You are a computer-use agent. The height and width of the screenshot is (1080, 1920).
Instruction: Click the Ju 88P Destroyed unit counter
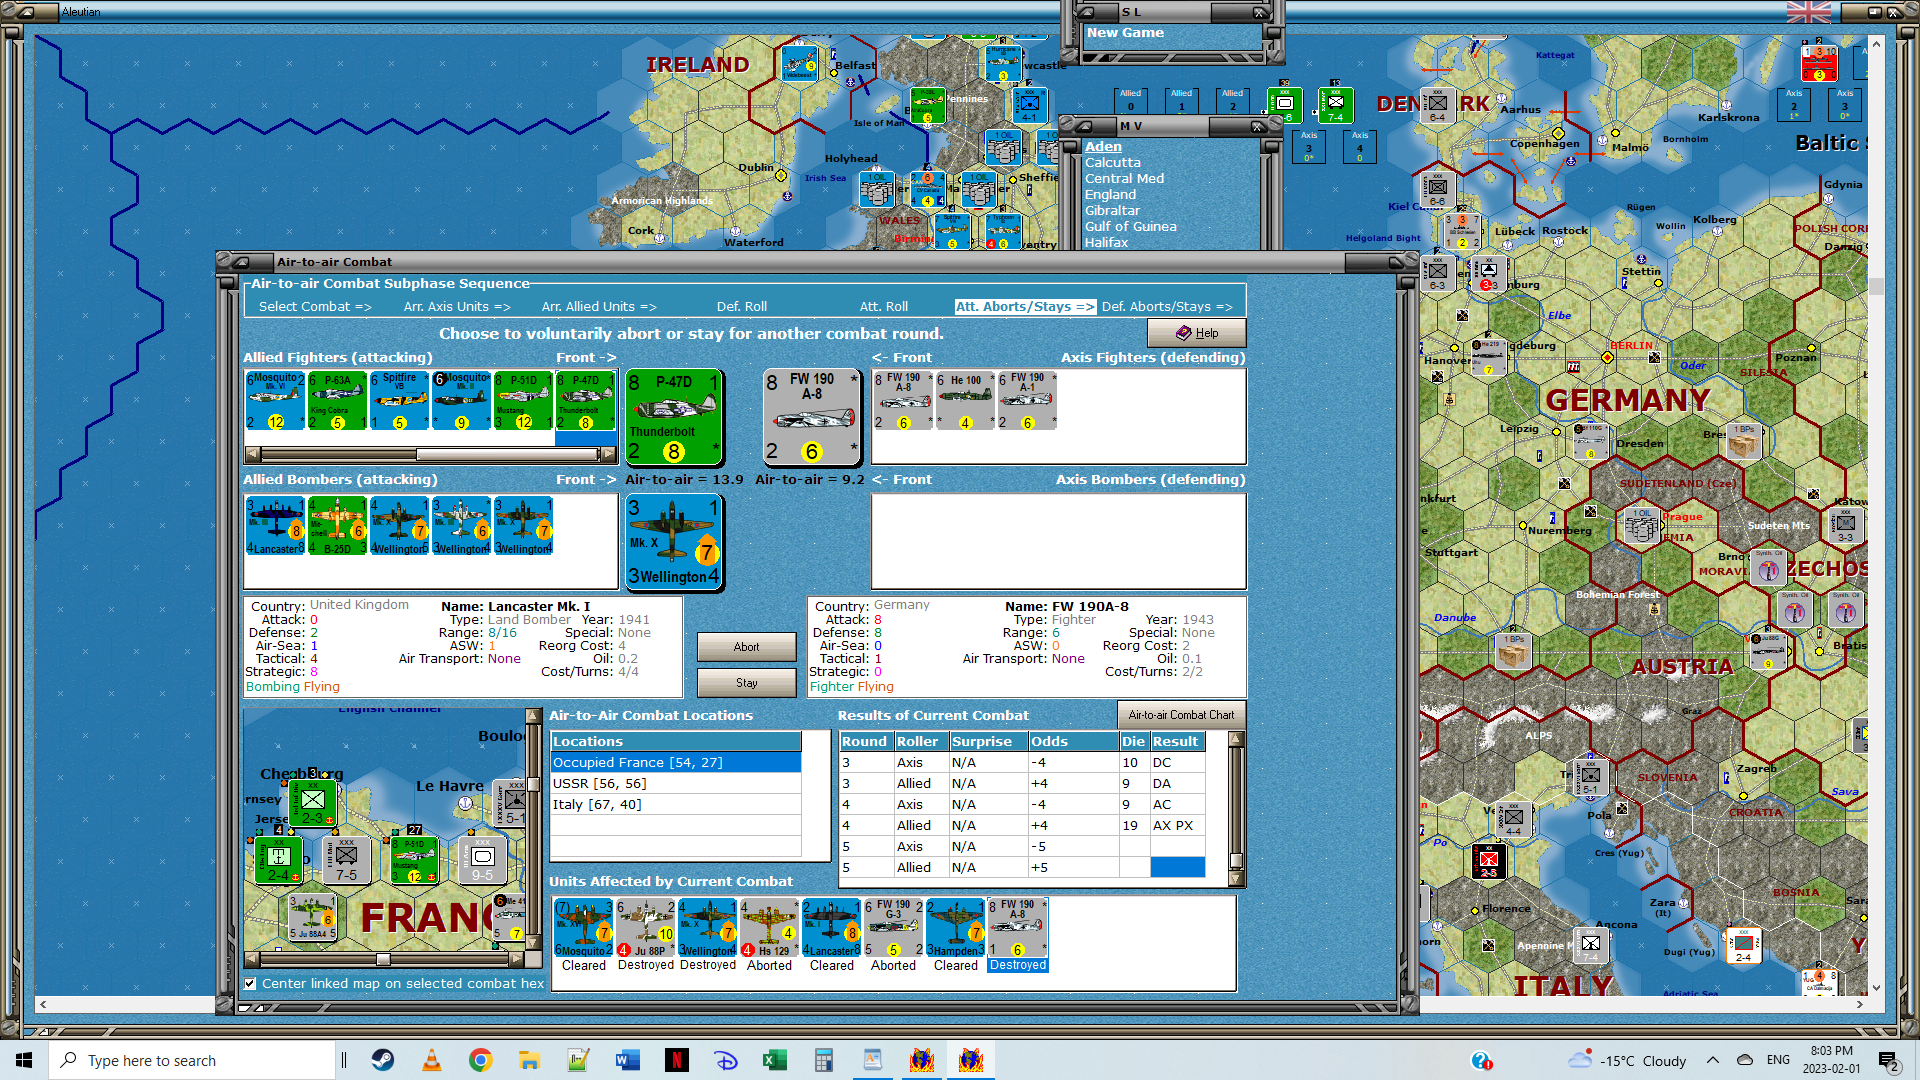(646, 928)
